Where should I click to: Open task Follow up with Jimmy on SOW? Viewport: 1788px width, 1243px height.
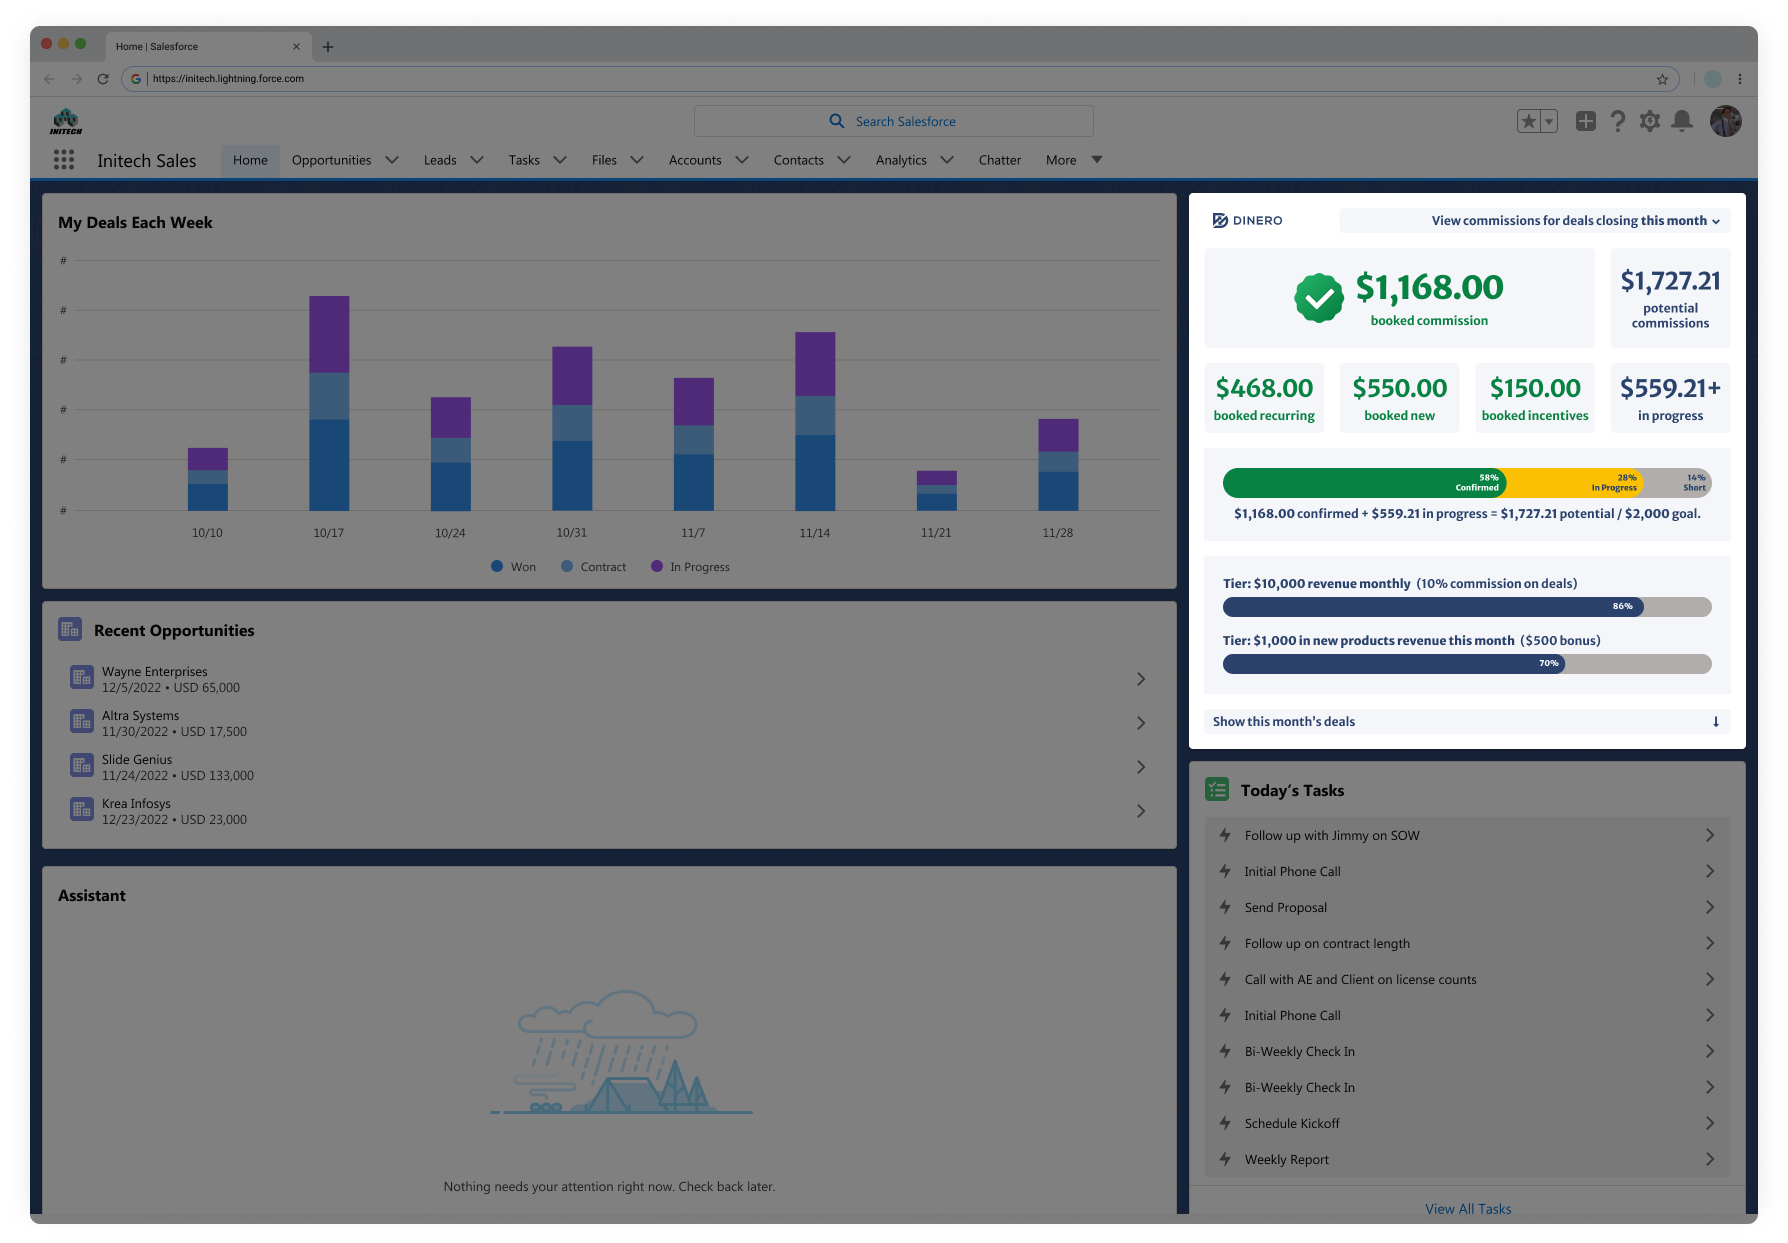coord(1467,835)
